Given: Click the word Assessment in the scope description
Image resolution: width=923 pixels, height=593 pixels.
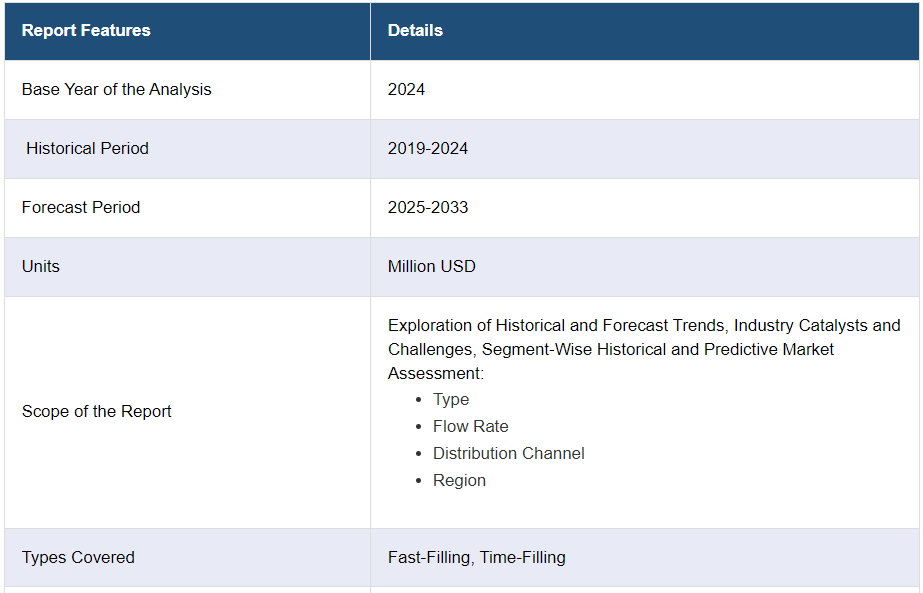Looking at the screenshot, I should (434, 374).
